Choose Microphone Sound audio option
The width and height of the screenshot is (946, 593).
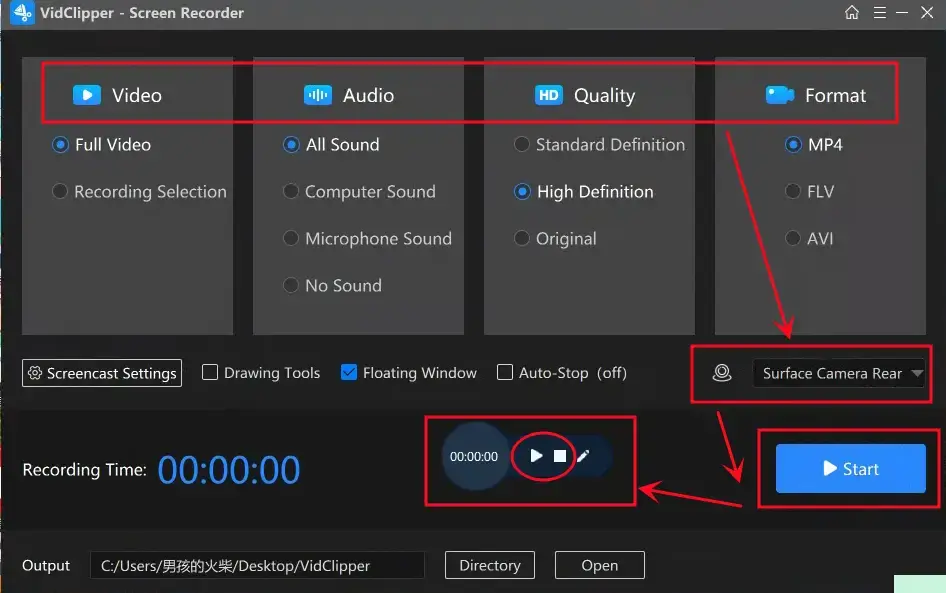coord(367,239)
